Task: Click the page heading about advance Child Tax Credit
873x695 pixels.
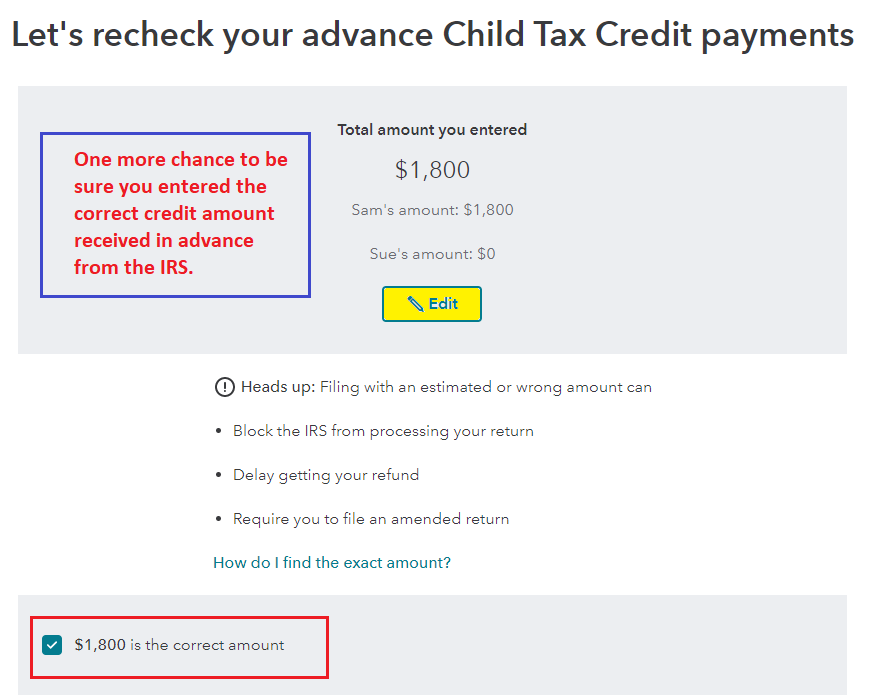Action: [432, 35]
